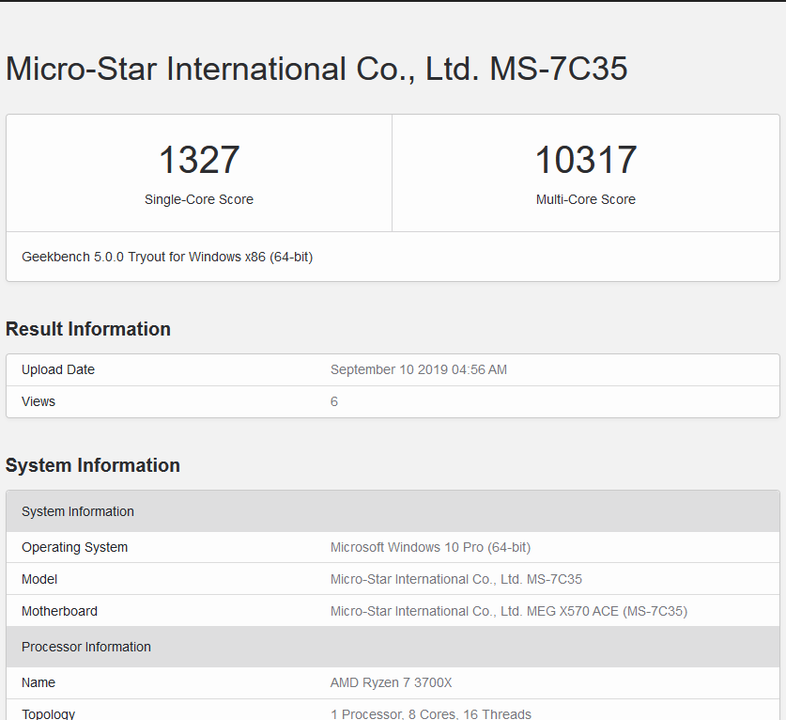
Task: Select the Model value ending MS-7C35
Action: [x=456, y=580]
